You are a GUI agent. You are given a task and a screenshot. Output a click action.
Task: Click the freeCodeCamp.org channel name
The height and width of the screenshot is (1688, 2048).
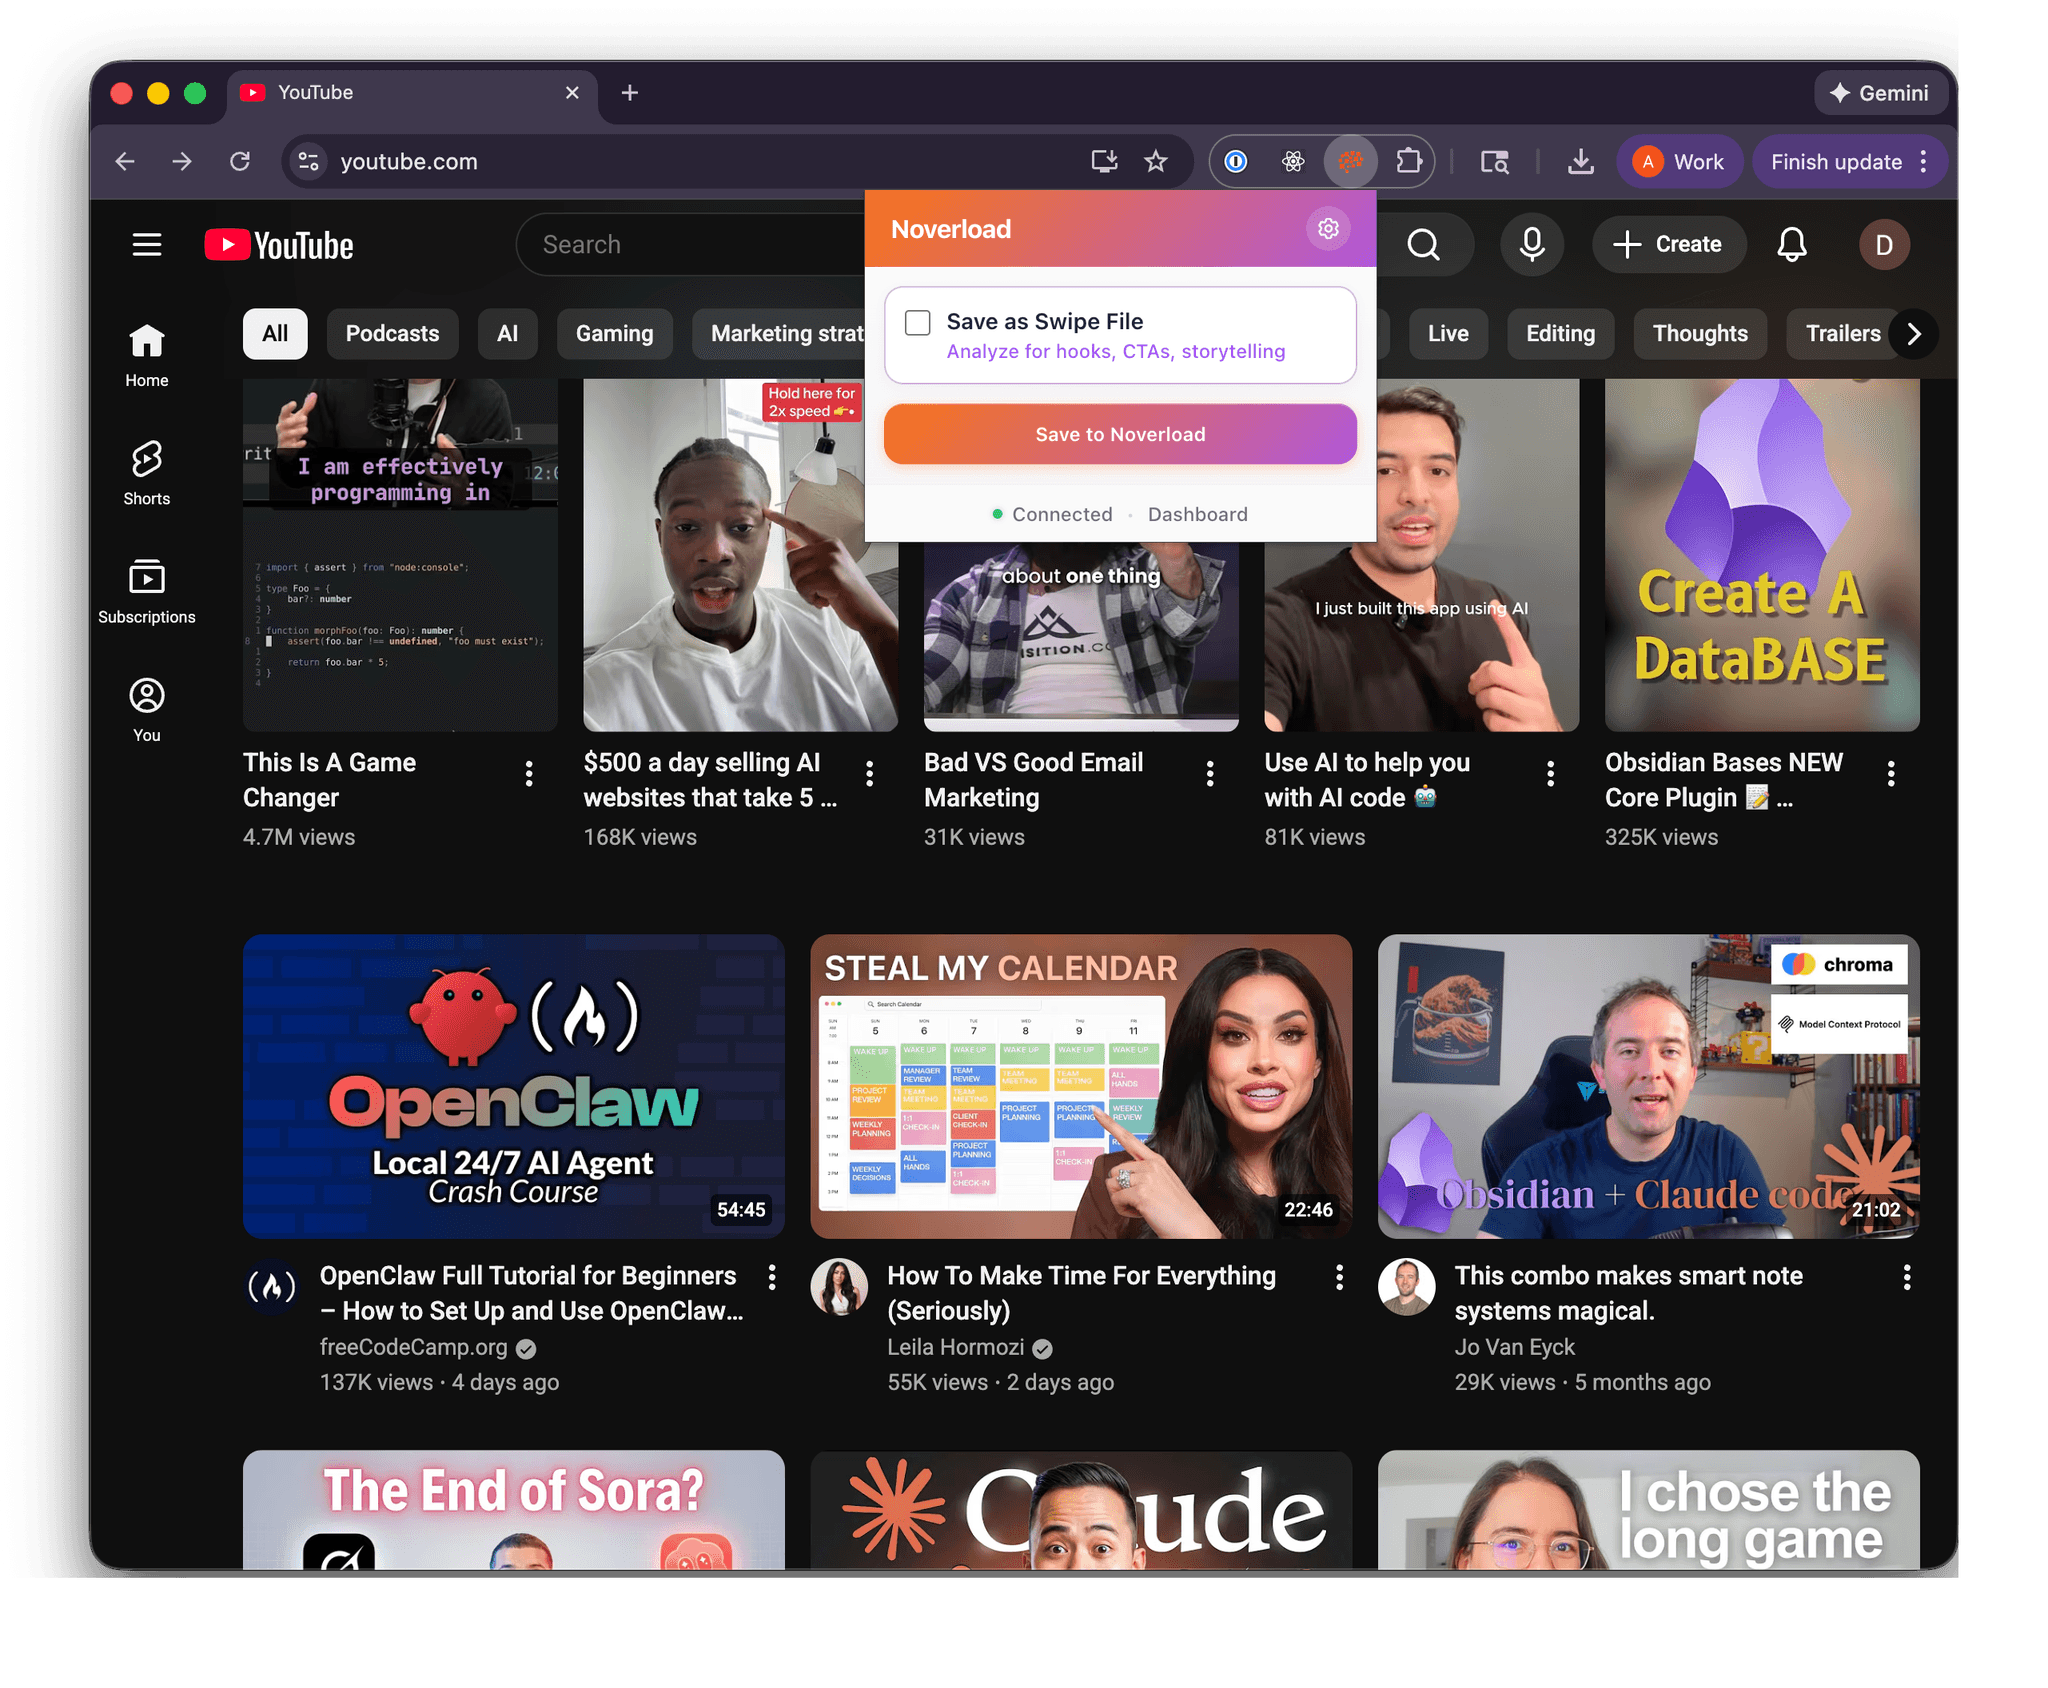(x=413, y=1348)
